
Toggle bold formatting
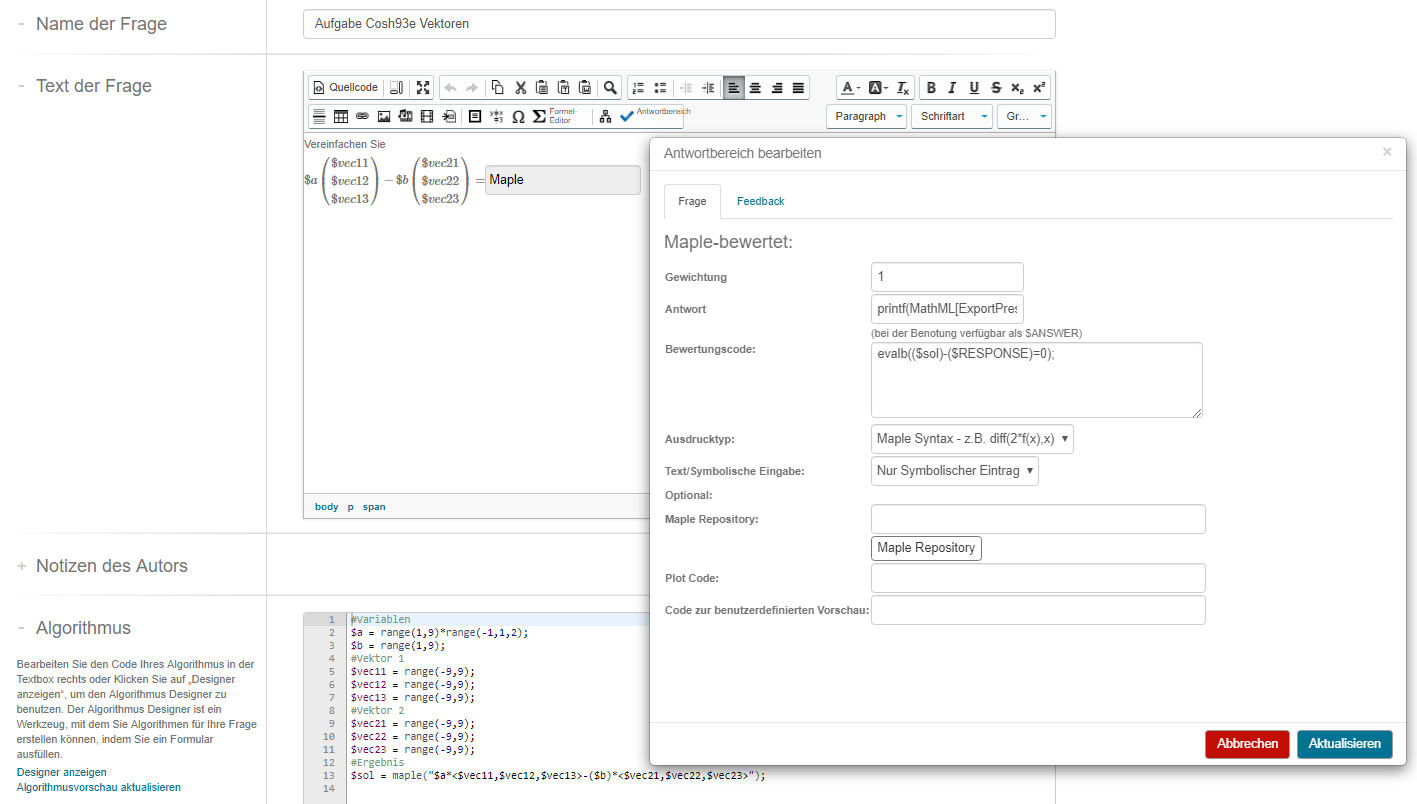pyautogui.click(x=931, y=88)
